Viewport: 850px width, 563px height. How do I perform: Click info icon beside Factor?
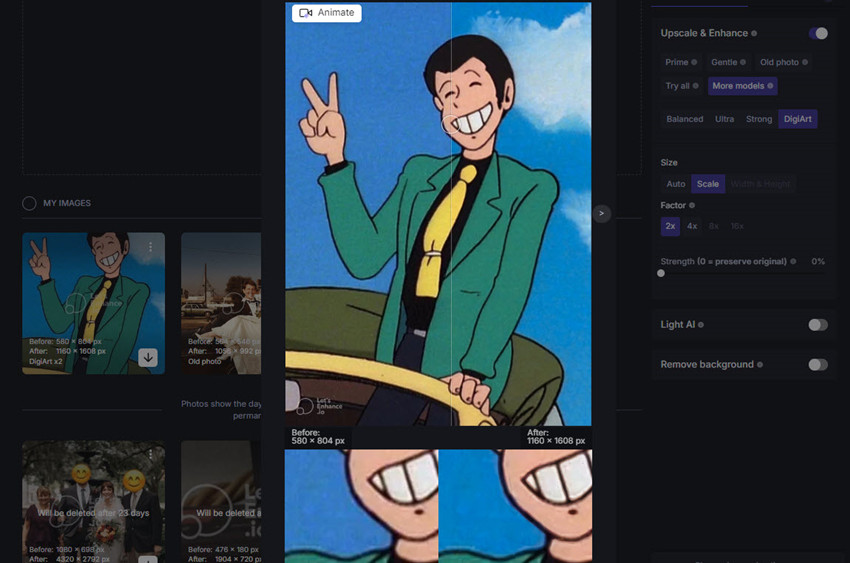[692, 205]
